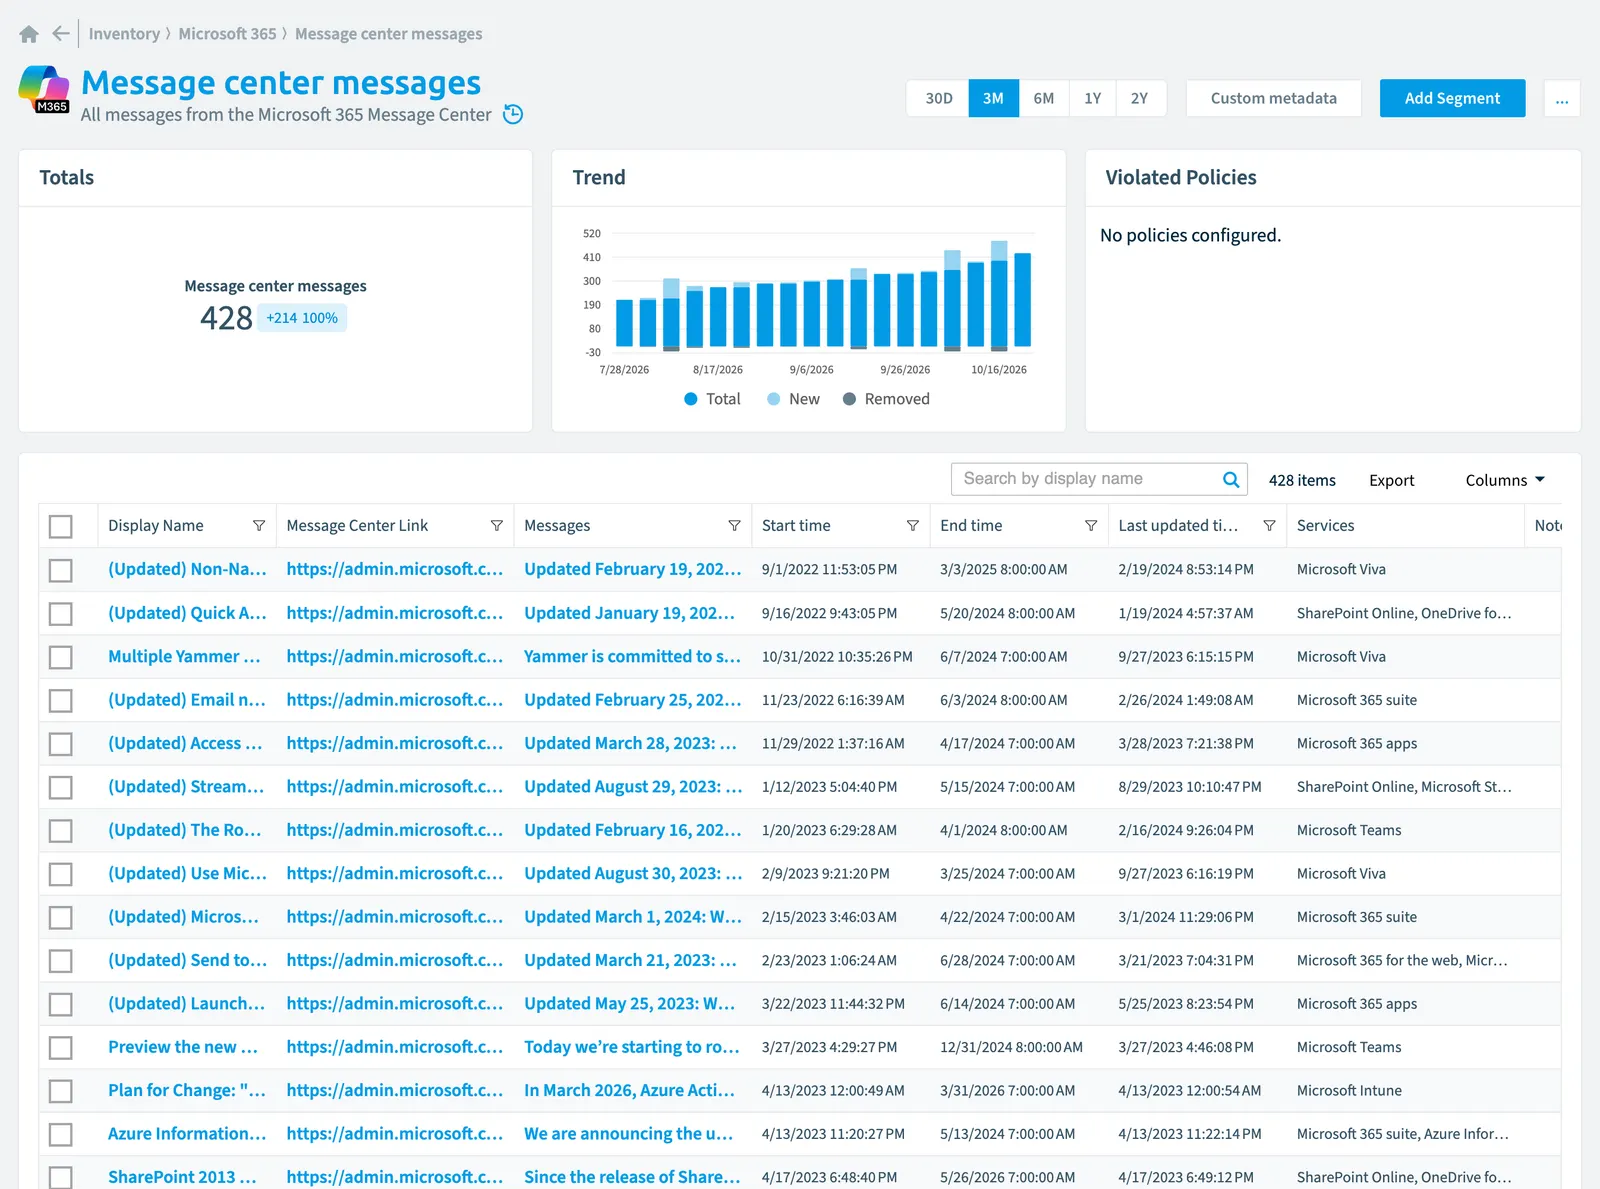Open Message Center Link filter icon
1600x1189 pixels.
pos(497,526)
